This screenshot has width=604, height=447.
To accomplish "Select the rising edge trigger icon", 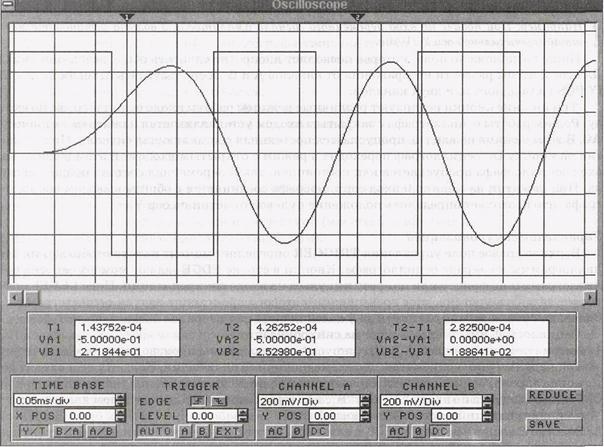I will click(x=198, y=401).
